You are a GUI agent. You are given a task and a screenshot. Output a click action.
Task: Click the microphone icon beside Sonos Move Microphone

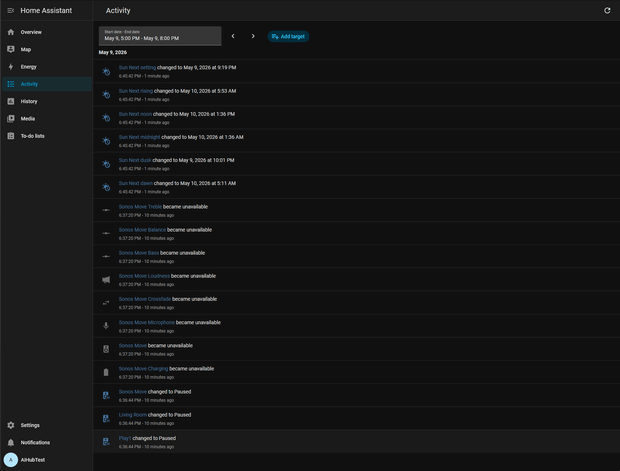click(x=106, y=326)
